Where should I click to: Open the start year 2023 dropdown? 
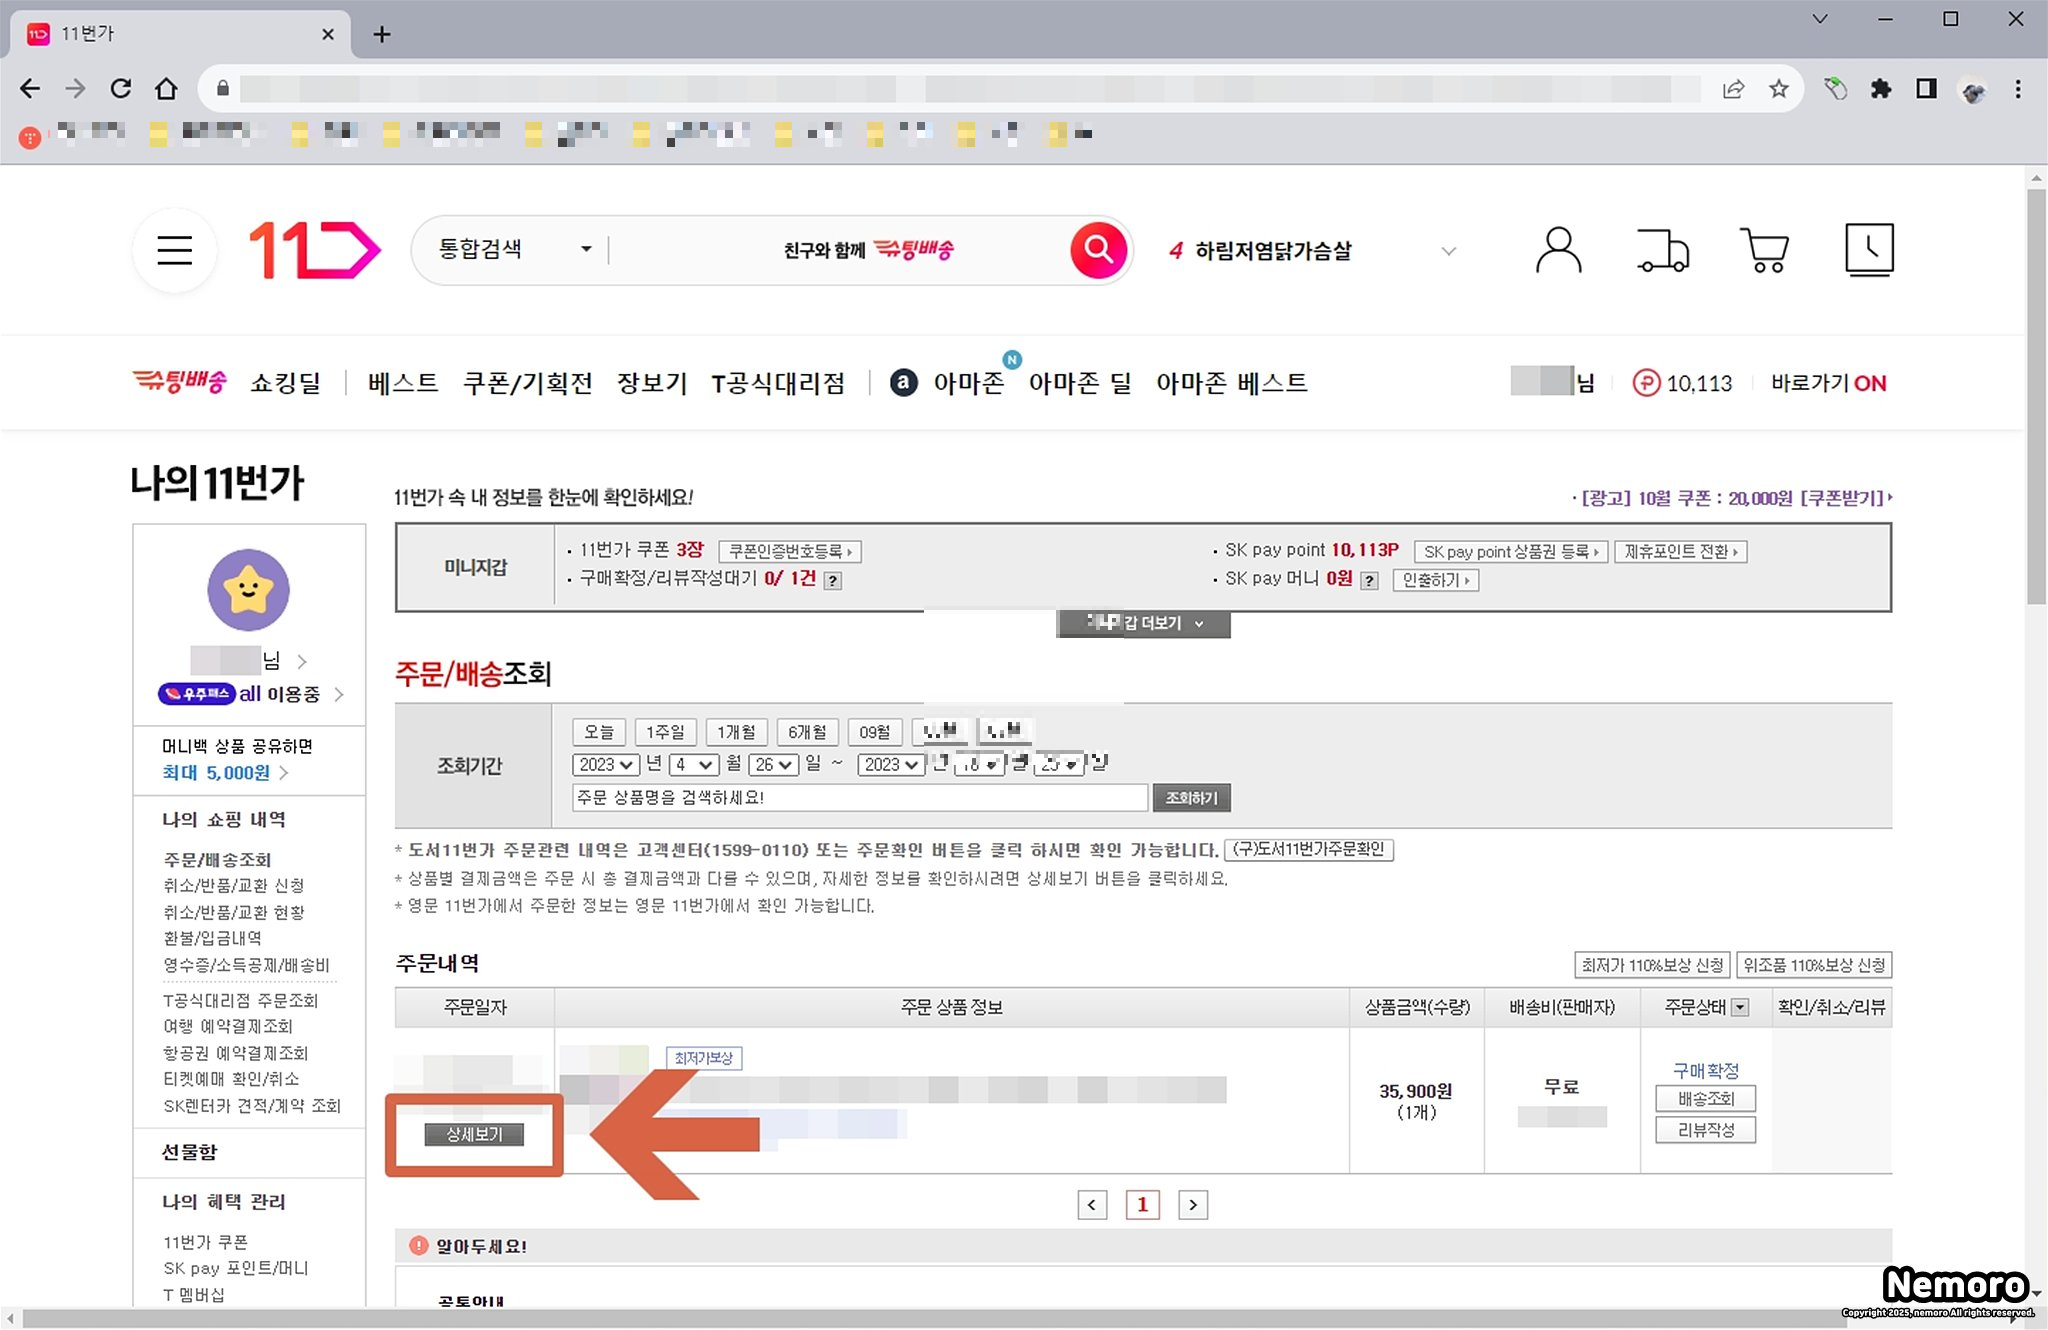pos(605,765)
